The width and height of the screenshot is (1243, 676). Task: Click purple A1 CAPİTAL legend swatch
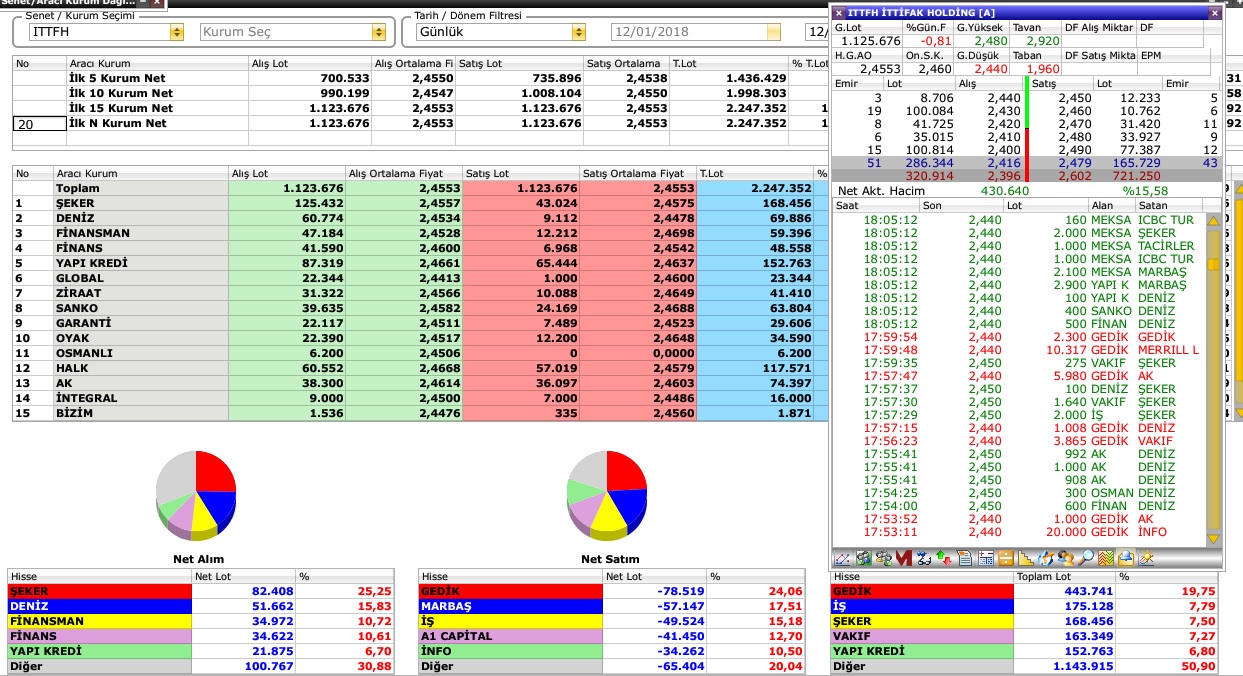(510, 636)
